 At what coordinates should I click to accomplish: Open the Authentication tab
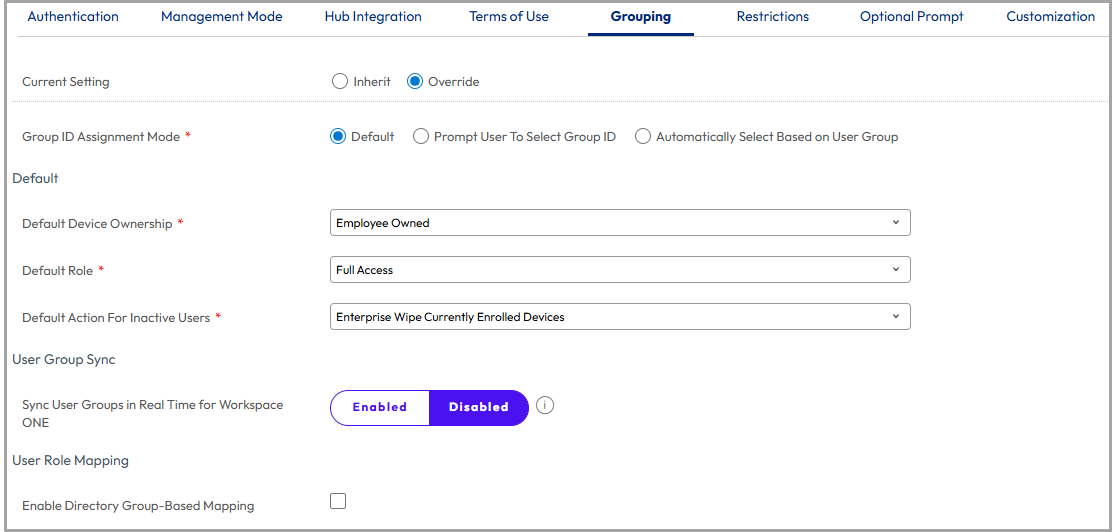tap(73, 16)
